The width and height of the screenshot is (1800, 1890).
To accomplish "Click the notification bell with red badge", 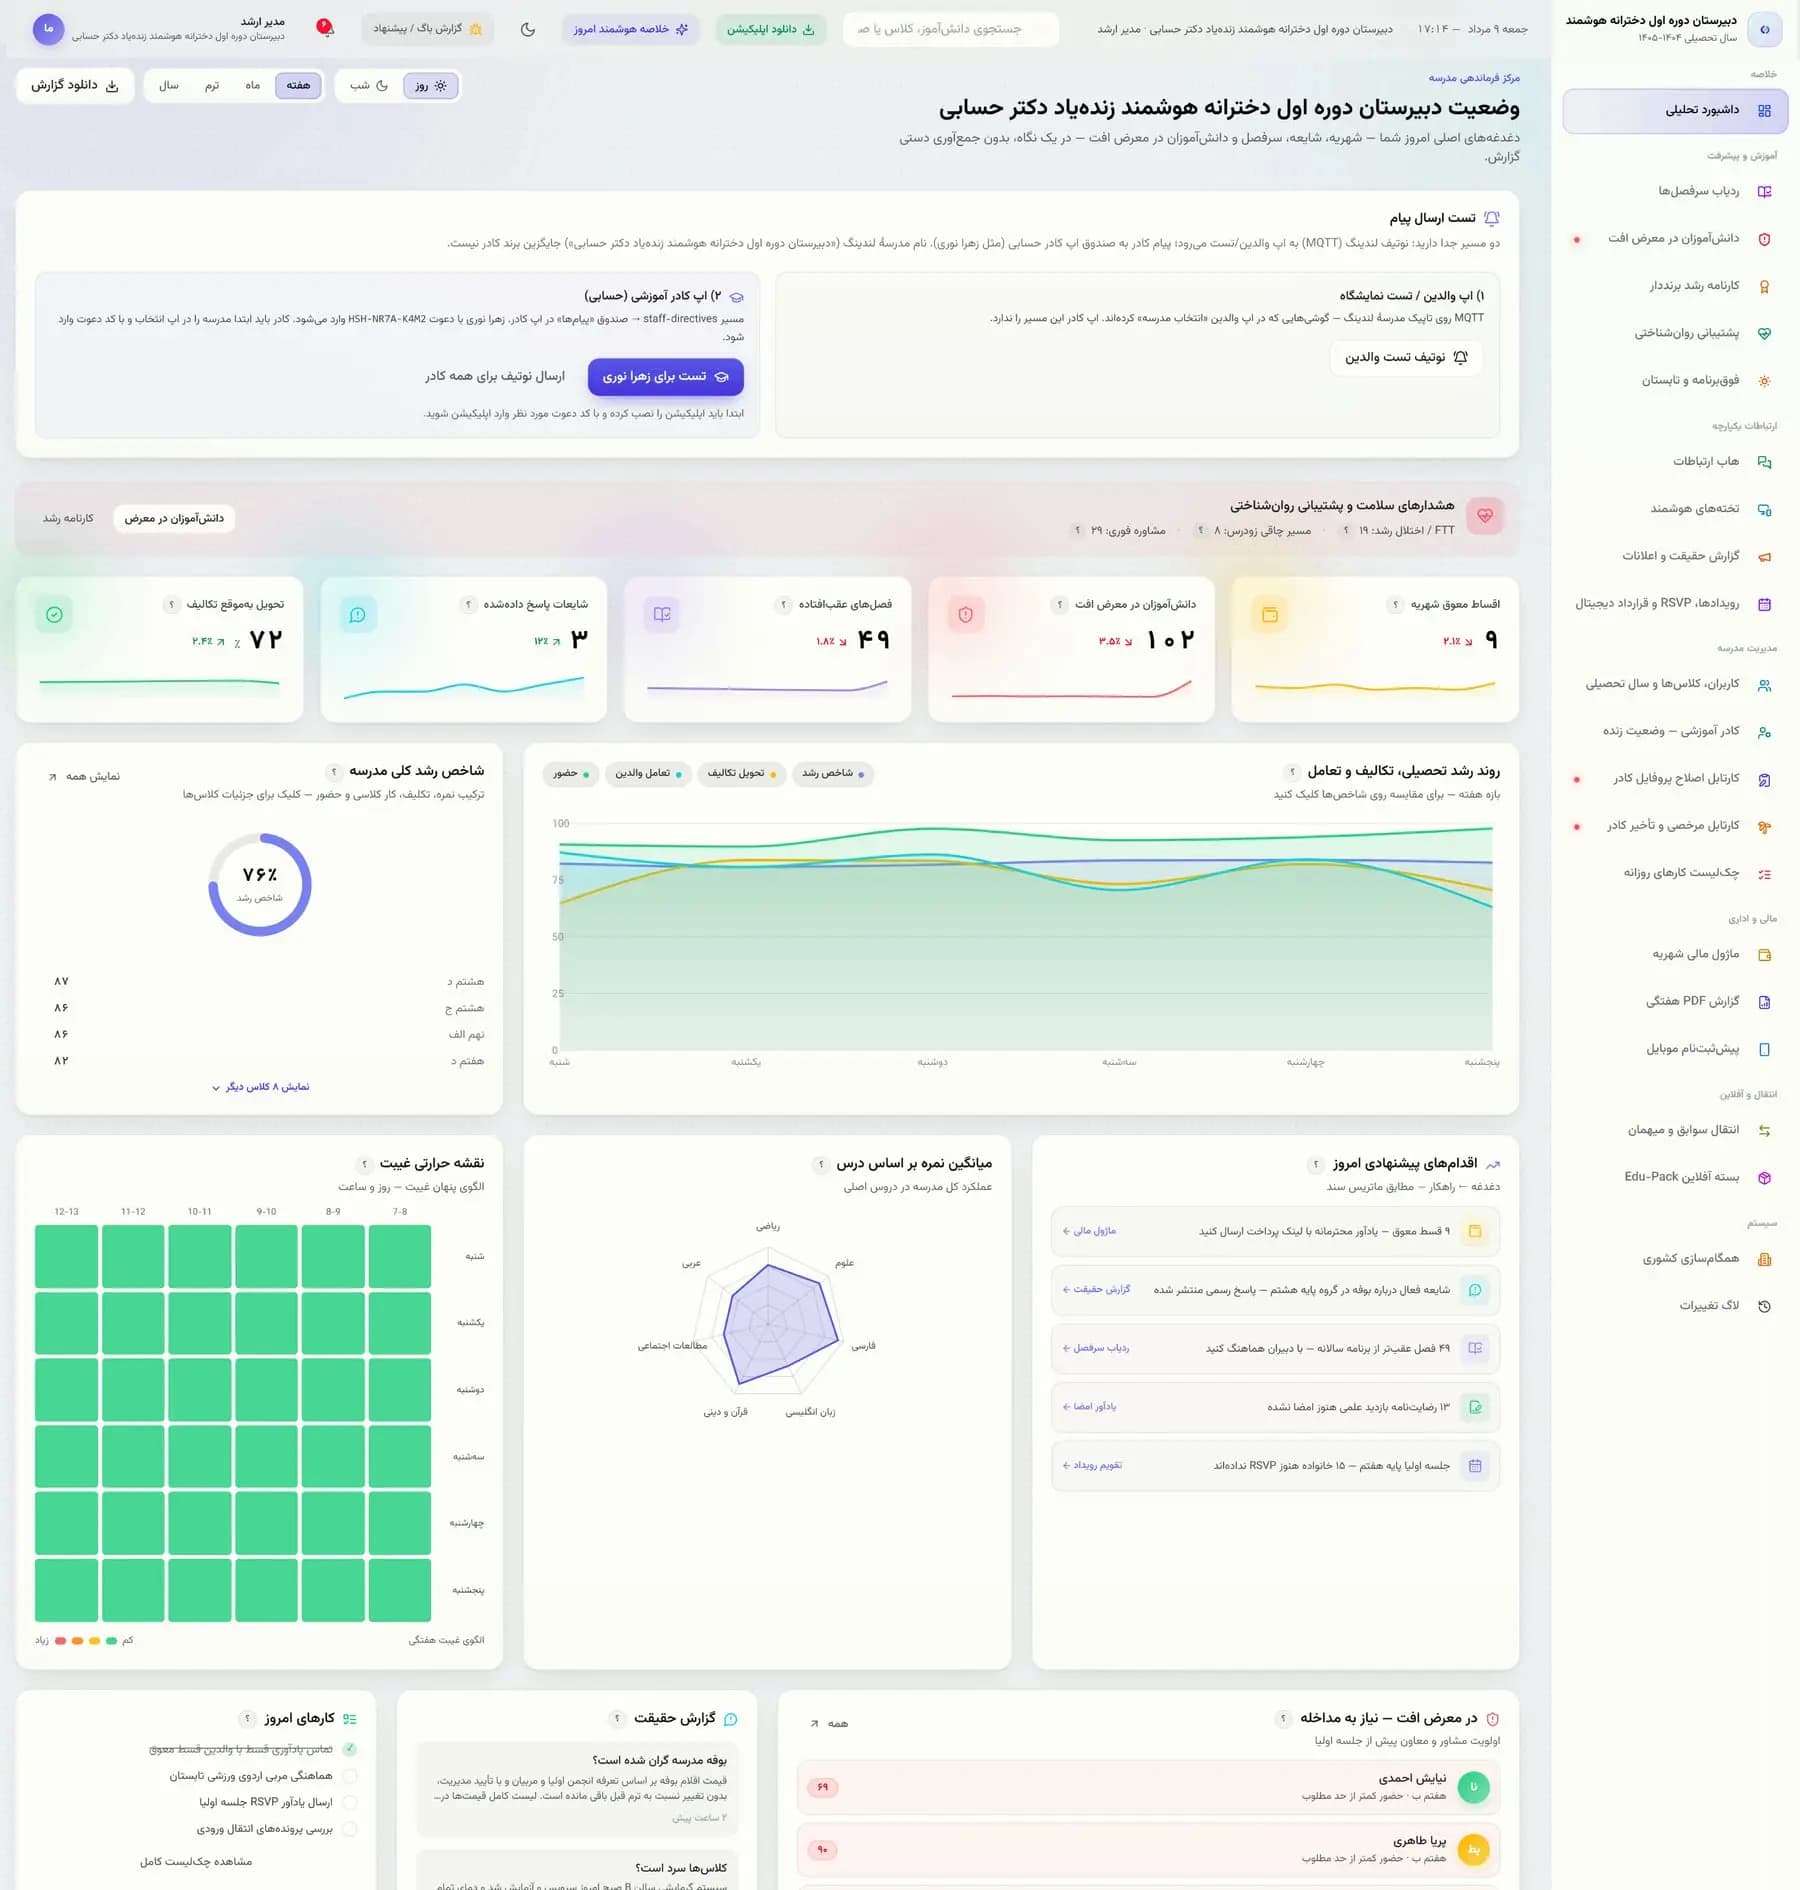I will [325, 28].
